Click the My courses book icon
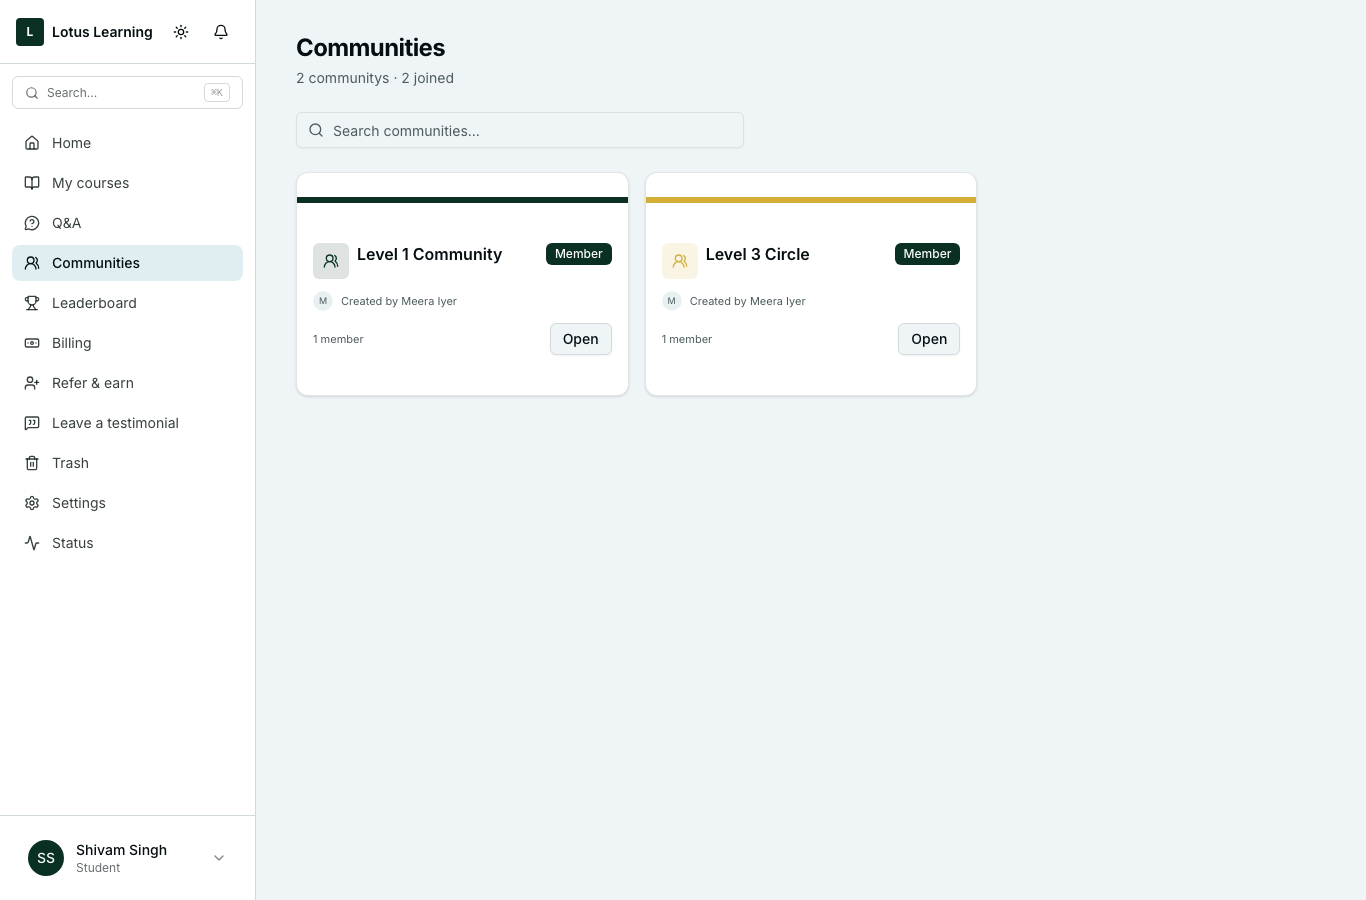Image resolution: width=1366 pixels, height=900 pixels. pos(32,183)
